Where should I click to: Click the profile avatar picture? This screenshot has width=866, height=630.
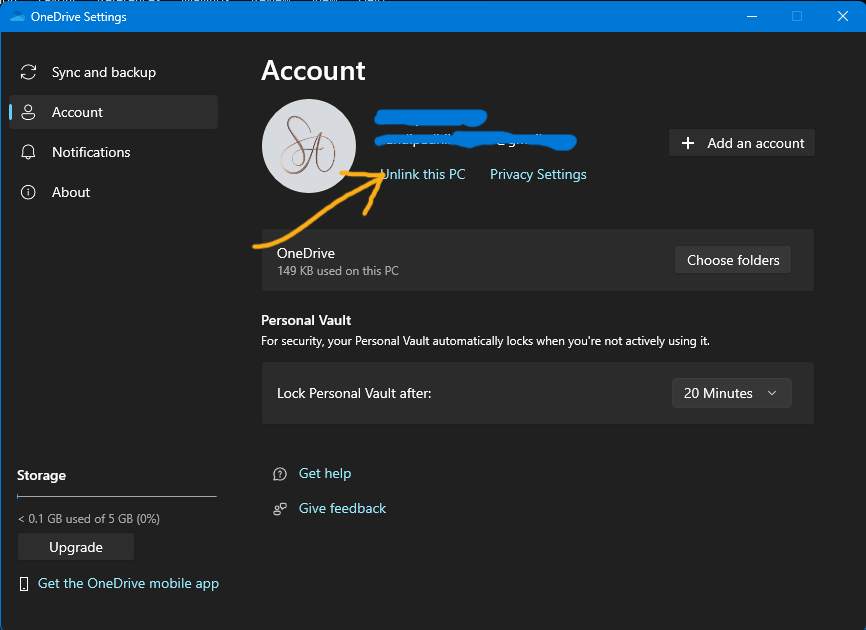pyautogui.click(x=309, y=146)
